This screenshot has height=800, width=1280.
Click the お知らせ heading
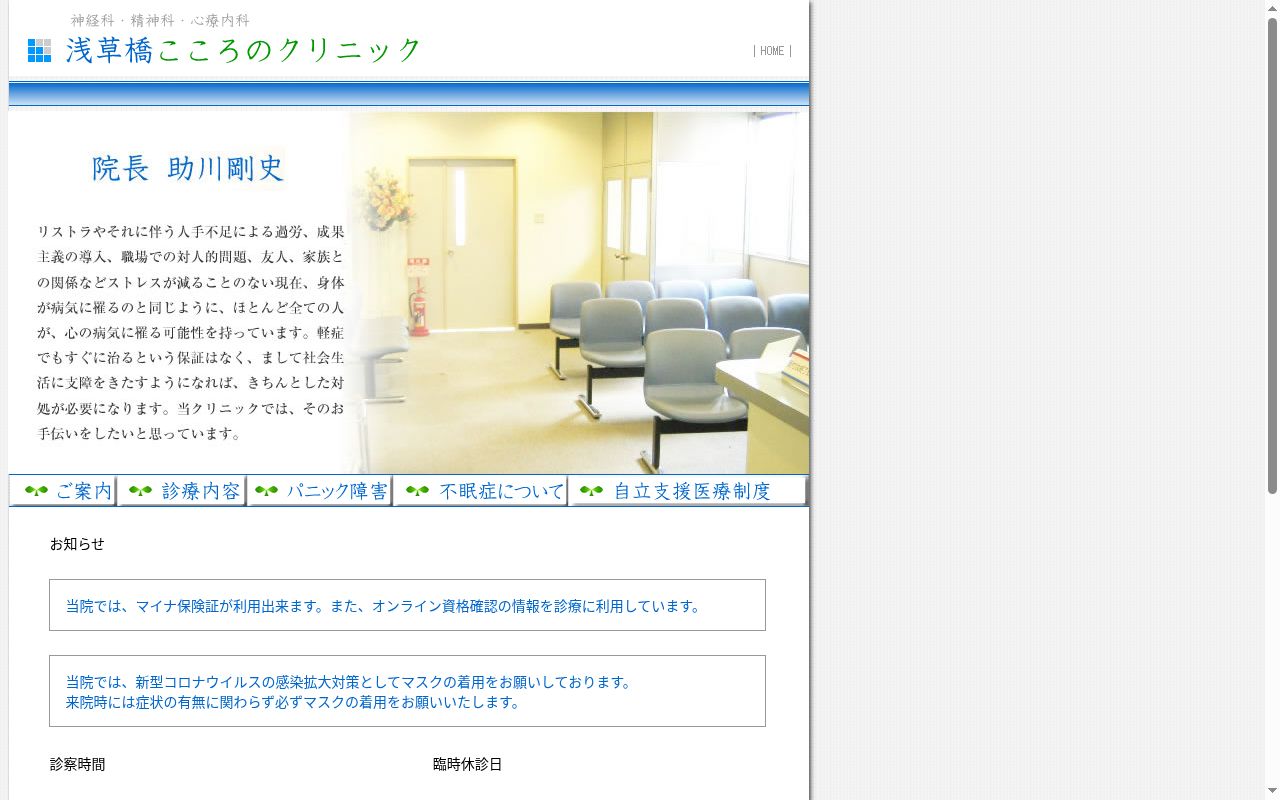[77, 544]
